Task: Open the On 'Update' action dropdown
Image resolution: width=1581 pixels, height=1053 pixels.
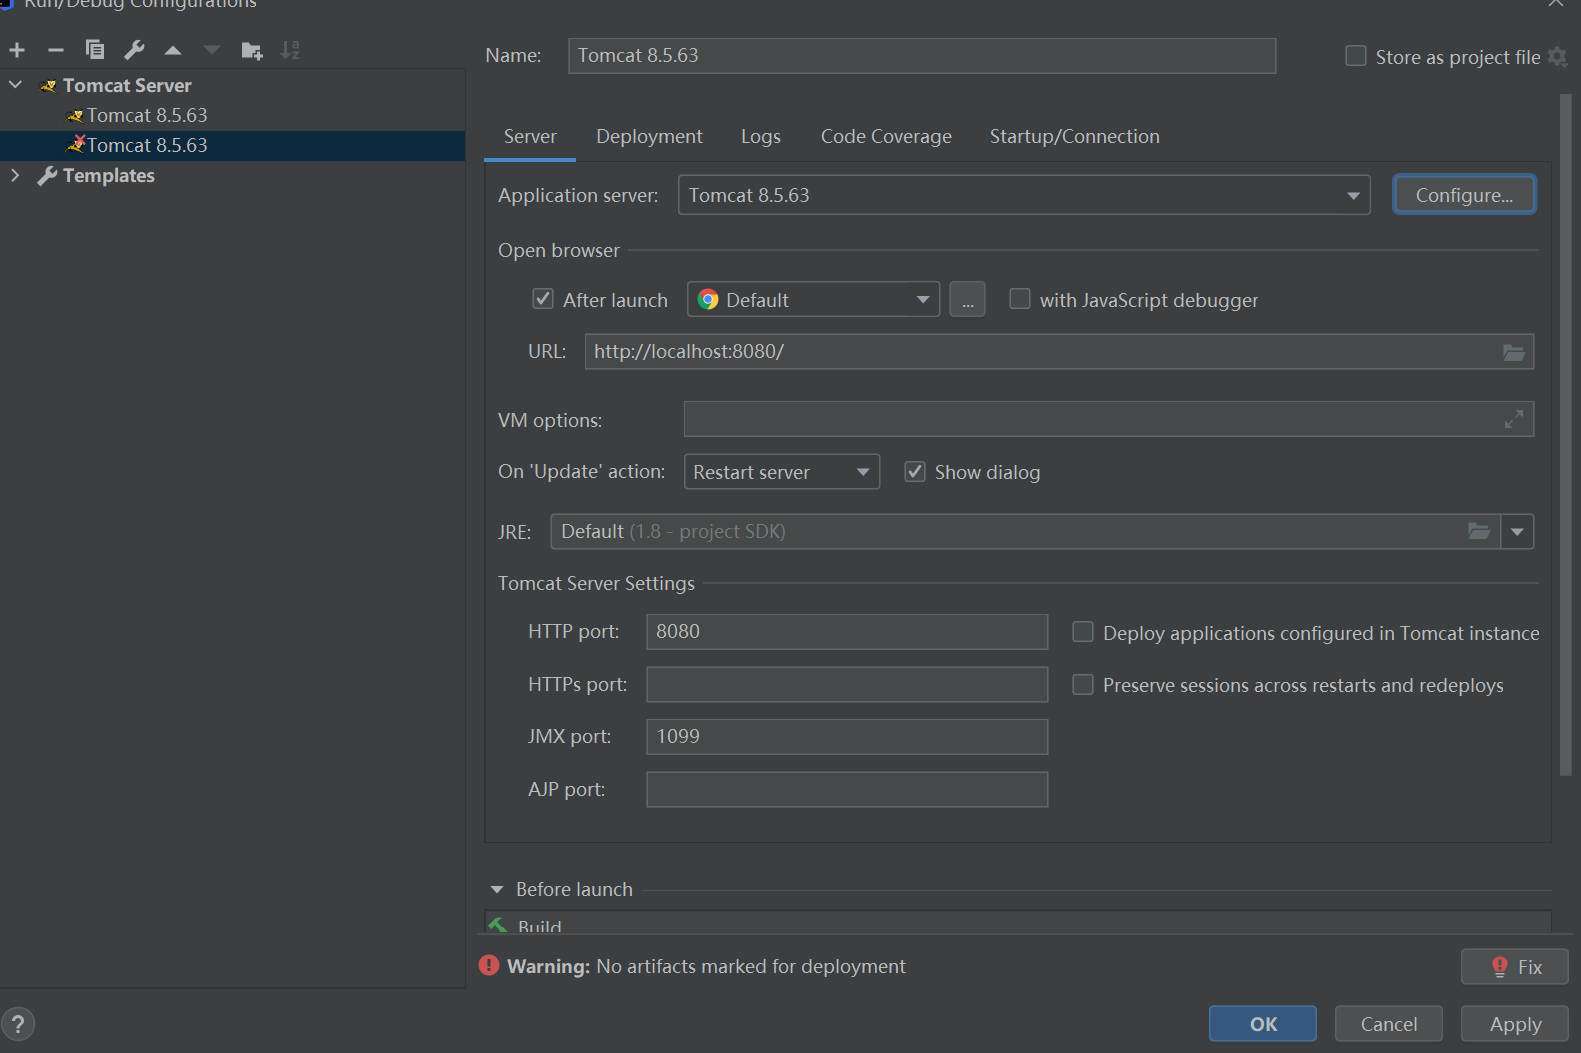Action: (862, 472)
